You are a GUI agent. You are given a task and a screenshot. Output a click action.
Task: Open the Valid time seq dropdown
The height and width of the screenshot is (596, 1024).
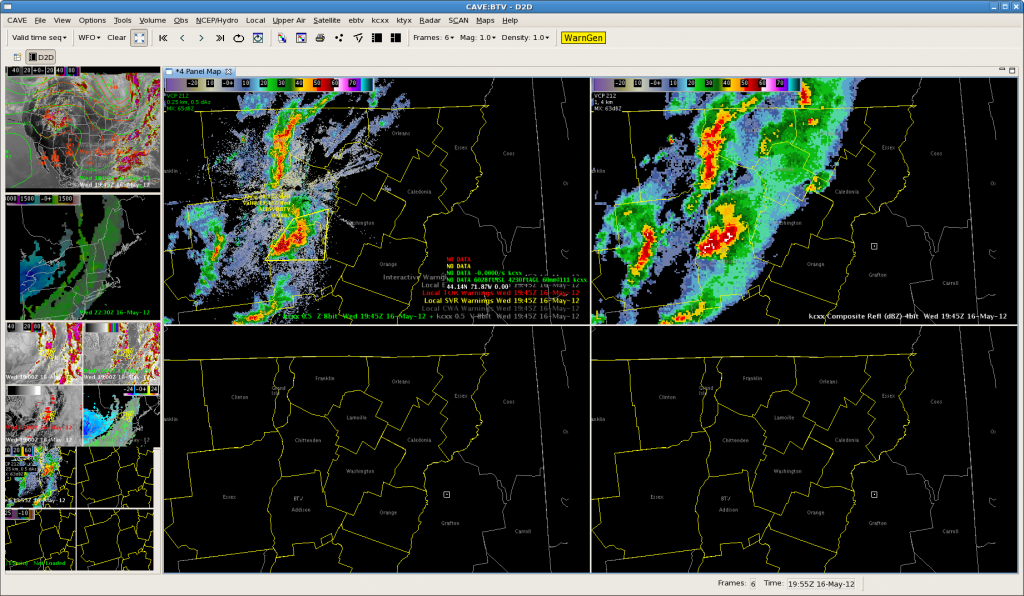[x=38, y=38]
